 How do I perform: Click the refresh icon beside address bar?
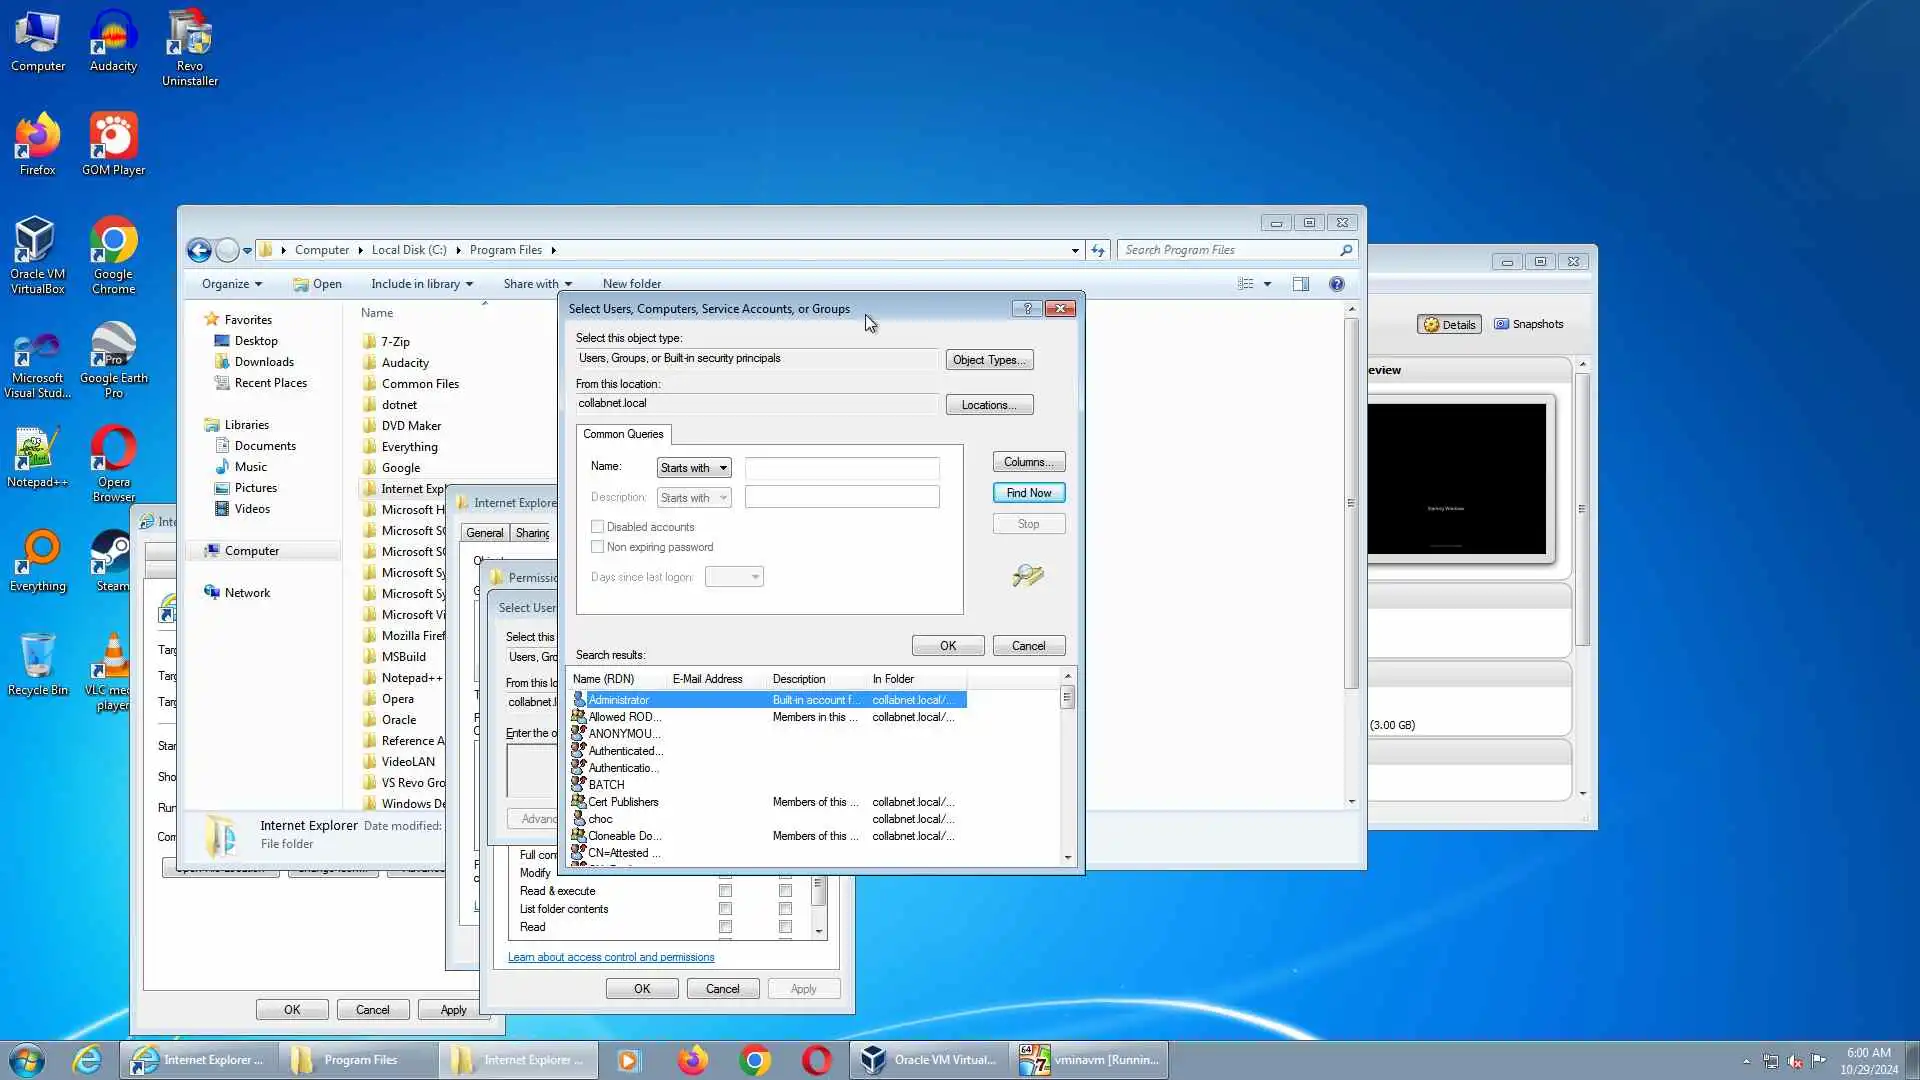1098,251
